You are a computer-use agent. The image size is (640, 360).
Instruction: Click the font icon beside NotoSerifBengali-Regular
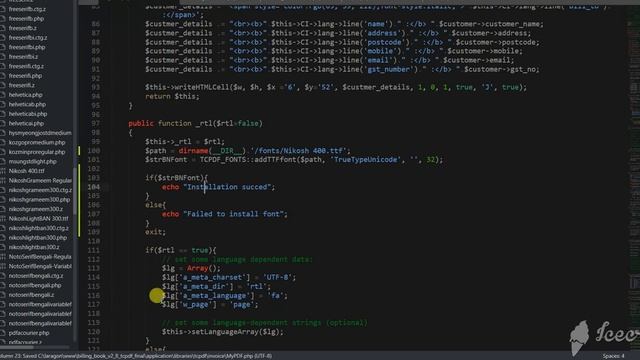(x=3, y=257)
